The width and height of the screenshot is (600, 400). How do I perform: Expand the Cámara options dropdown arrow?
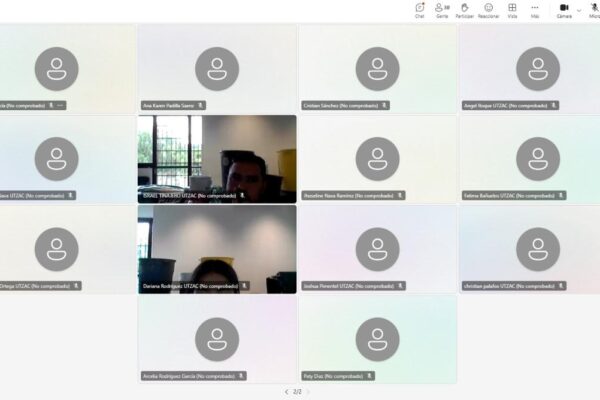tap(579, 10)
